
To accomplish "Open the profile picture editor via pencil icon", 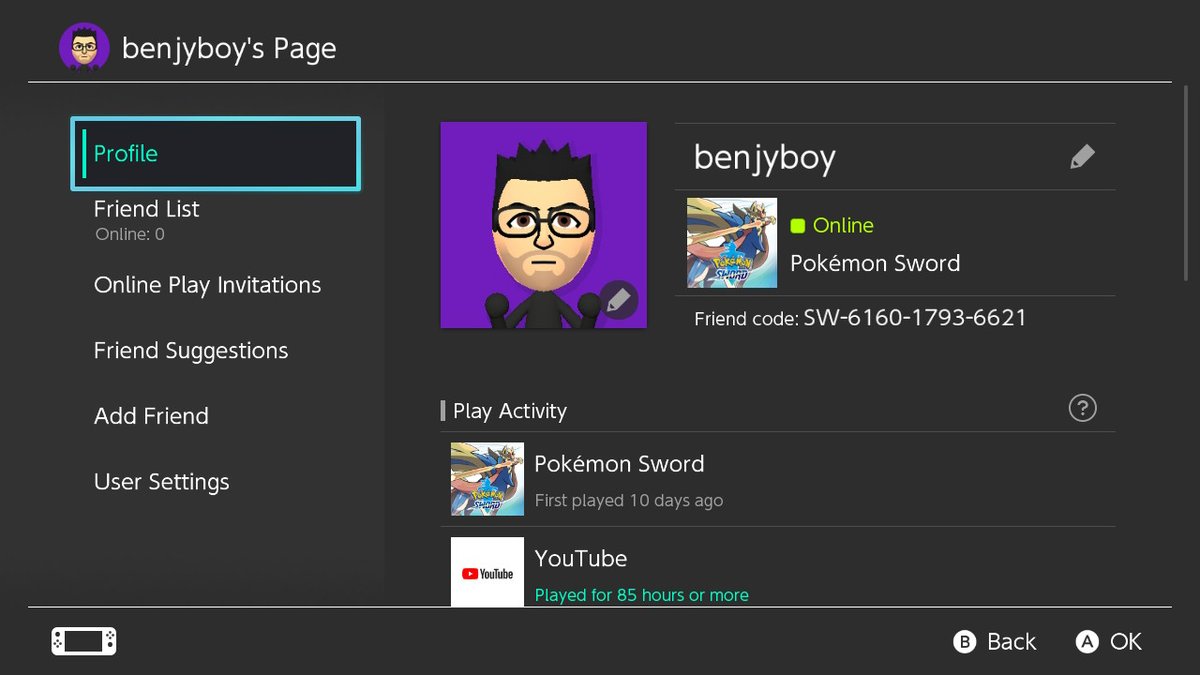I will coord(618,299).
